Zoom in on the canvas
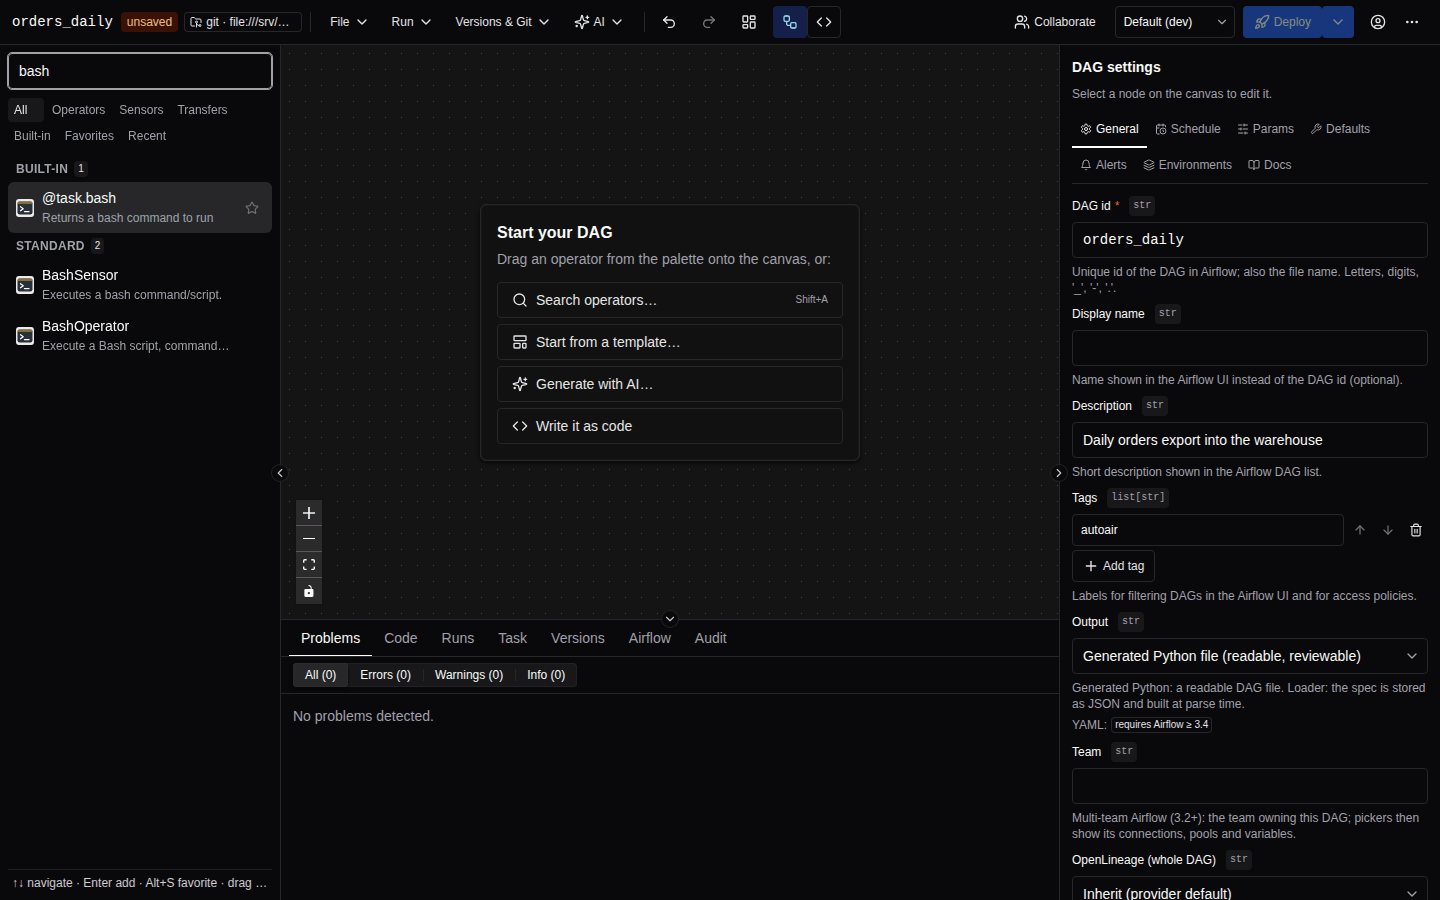Image resolution: width=1440 pixels, height=900 pixels. click(309, 513)
